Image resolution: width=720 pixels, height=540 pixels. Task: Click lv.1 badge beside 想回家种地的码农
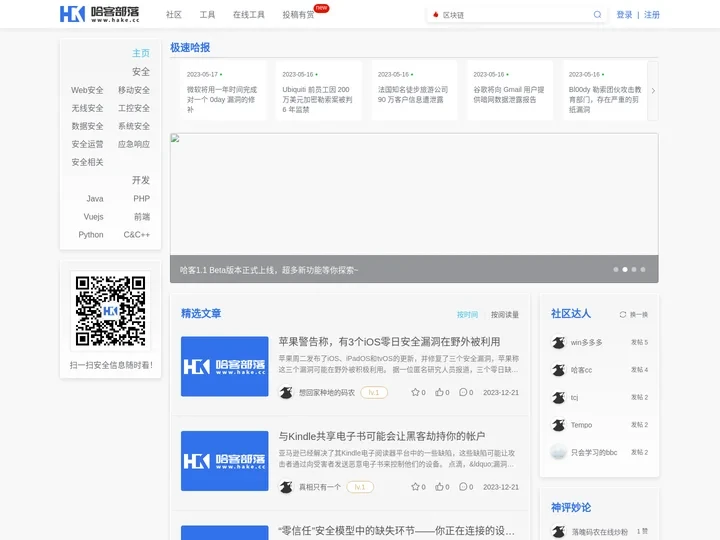point(374,393)
